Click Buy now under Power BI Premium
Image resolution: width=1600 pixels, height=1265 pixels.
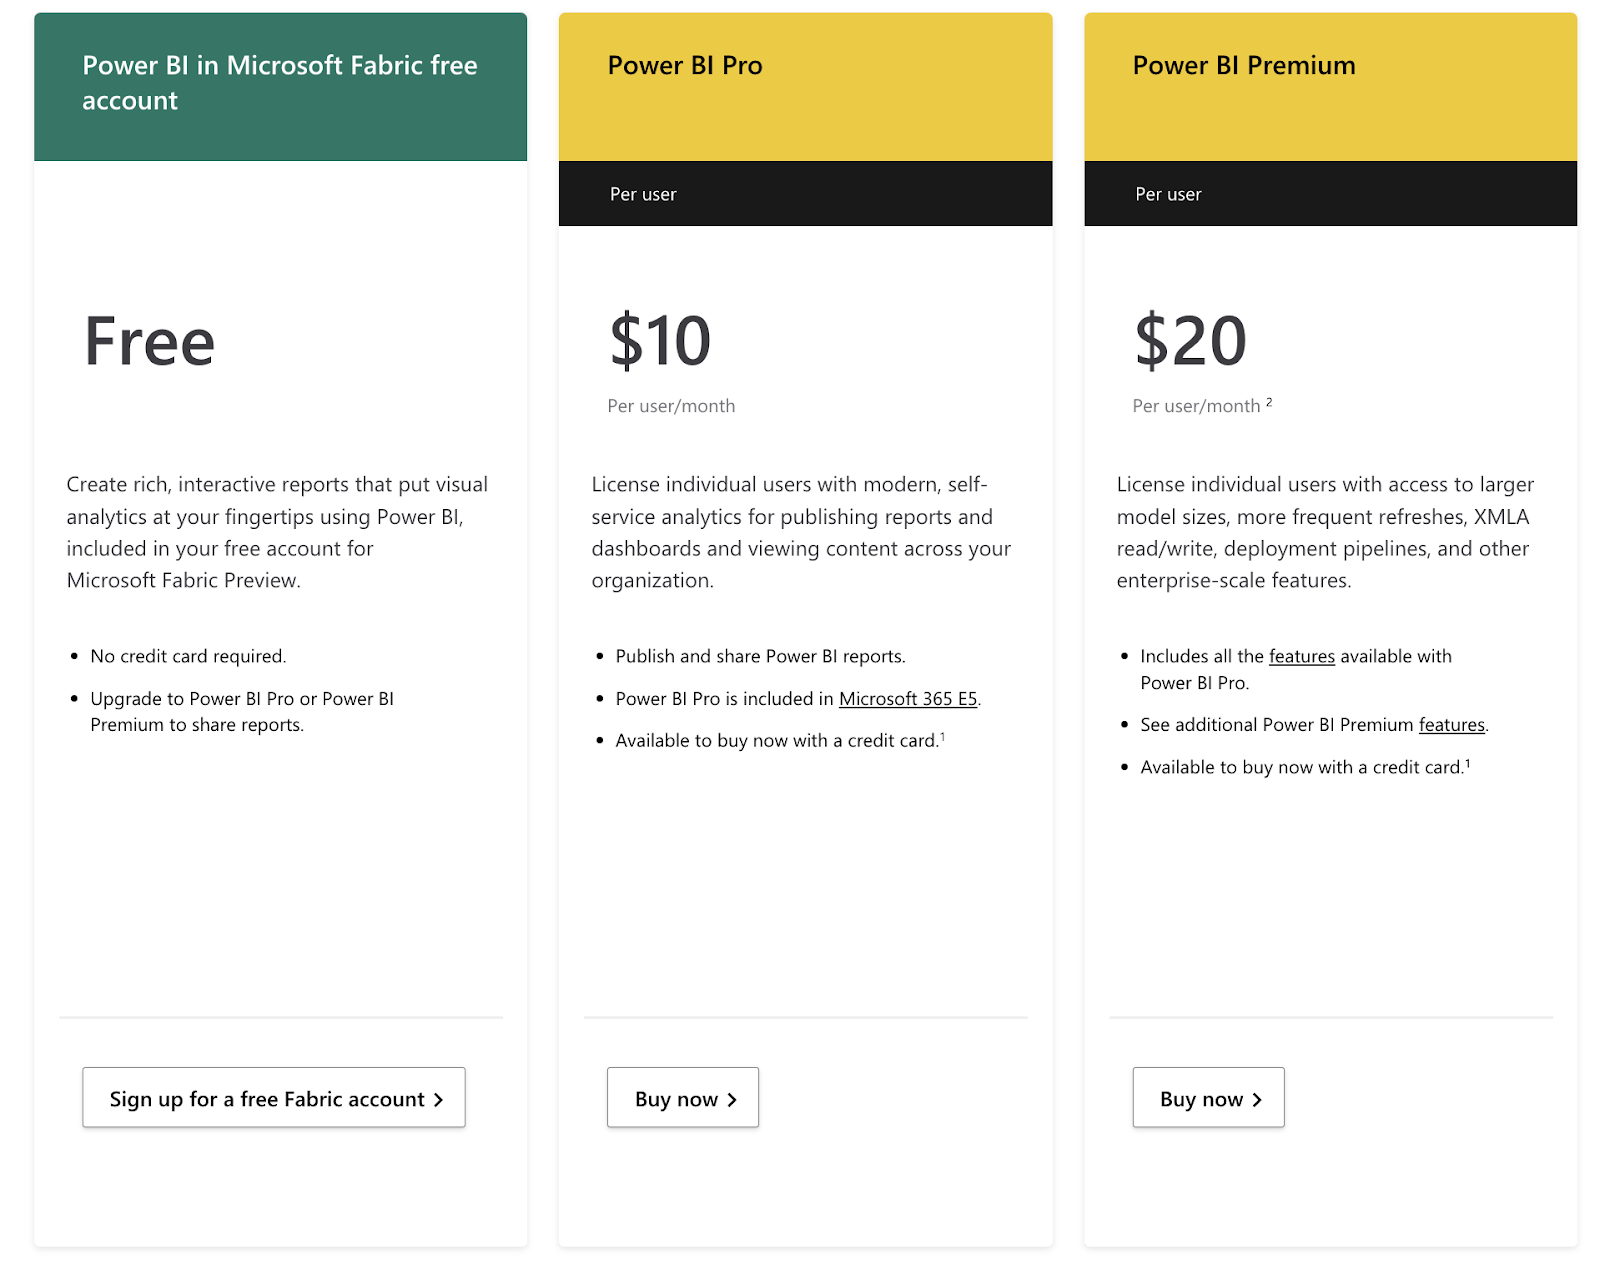pyautogui.click(x=1208, y=1098)
